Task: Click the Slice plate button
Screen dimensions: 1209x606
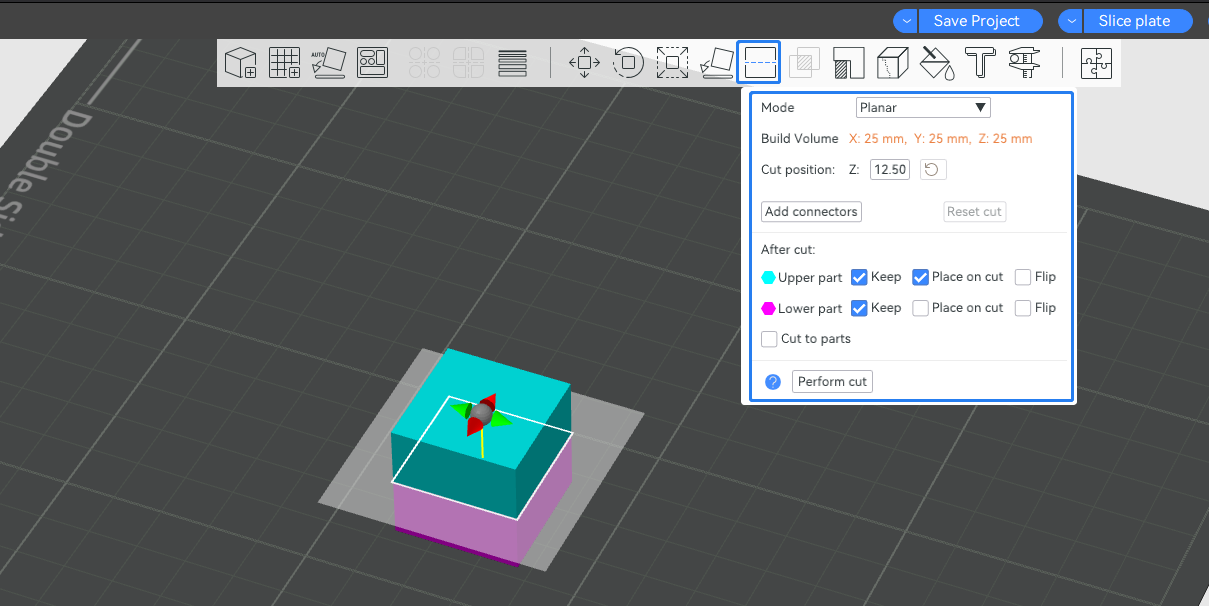Action: click(x=1139, y=21)
